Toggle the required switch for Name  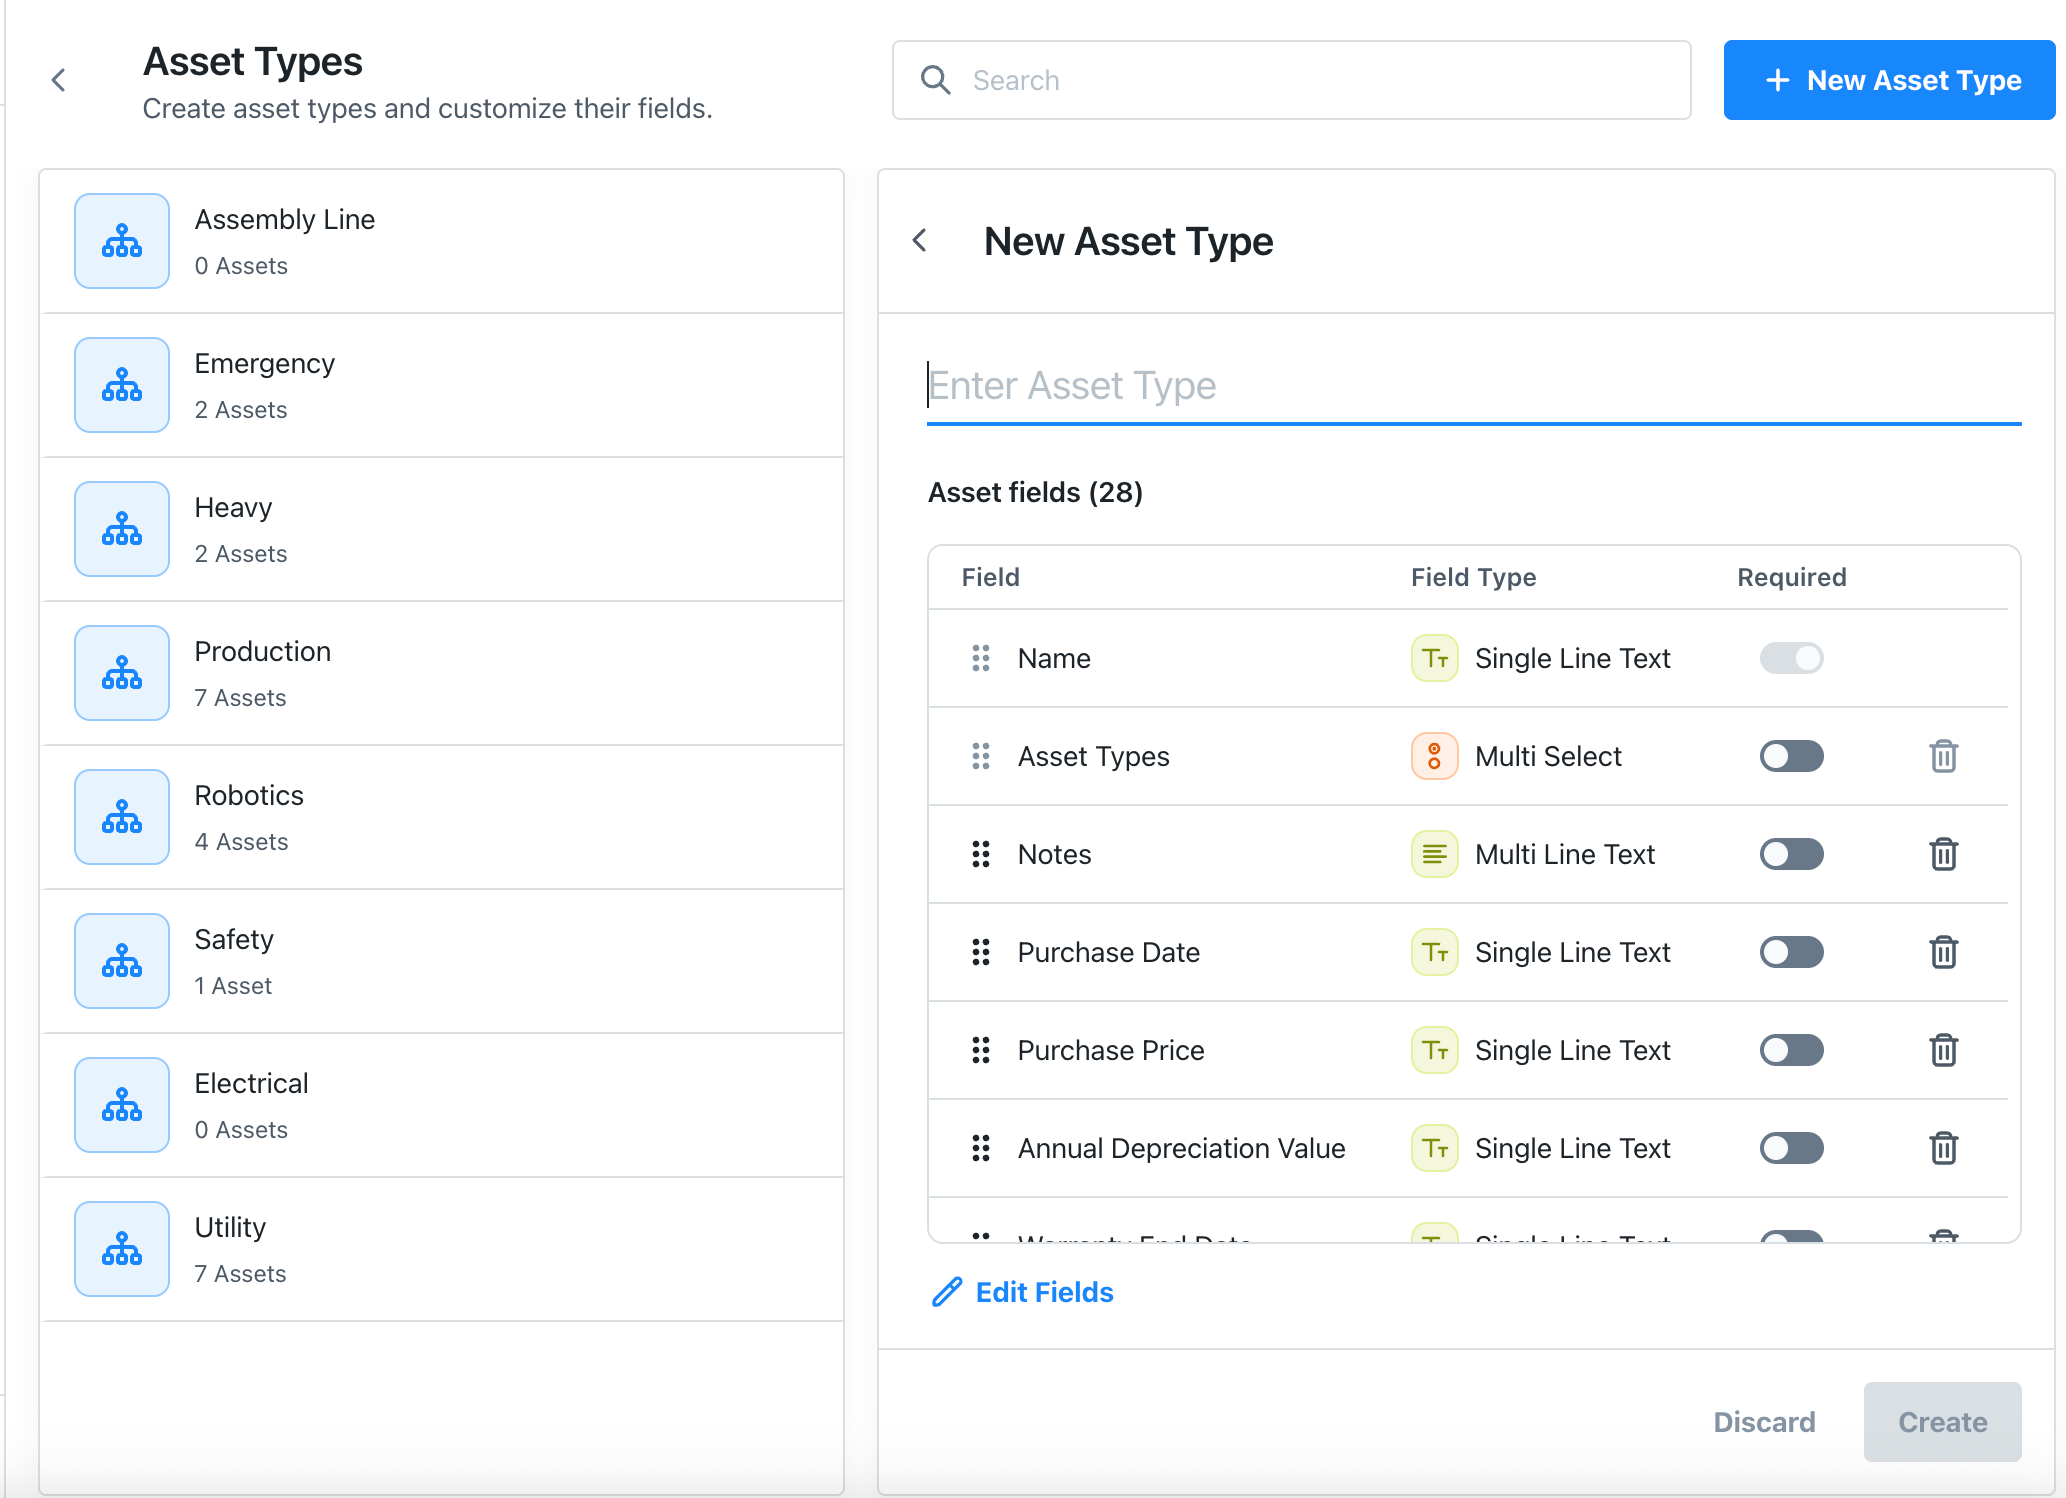[x=1791, y=658]
